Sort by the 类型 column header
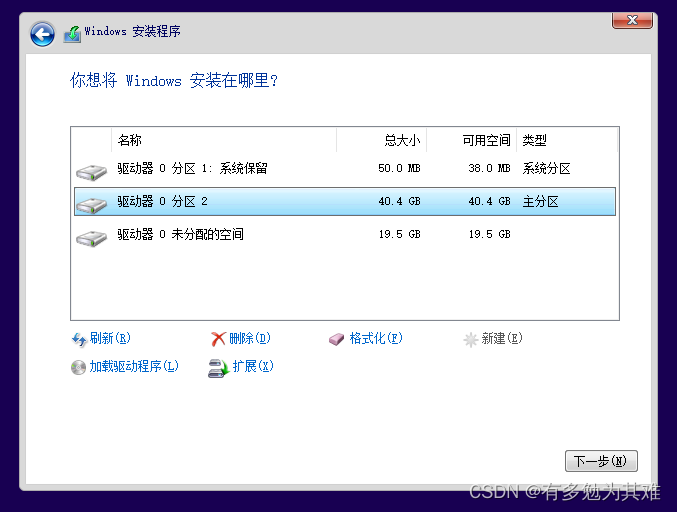This screenshot has height=512, width=677. (x=567, y=140)
